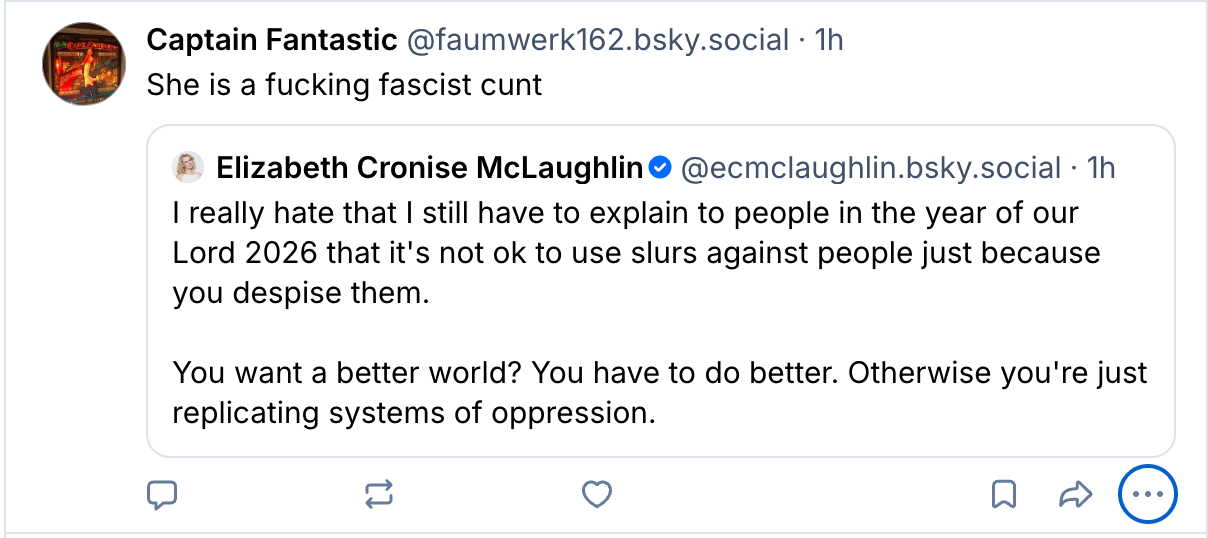1208x538 pixels.
Task: Reply to Captain Fantastic's post
Action: point(162,494)
